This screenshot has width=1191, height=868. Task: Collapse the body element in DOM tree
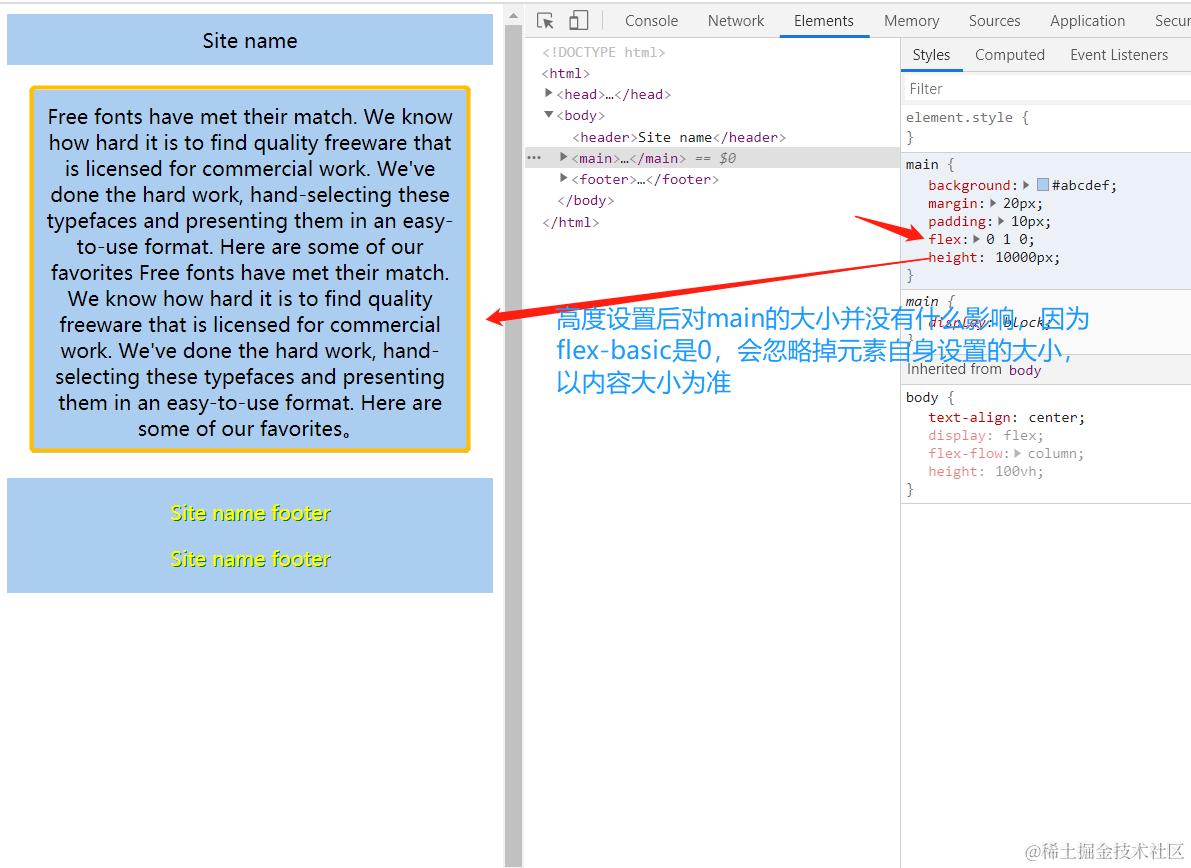click(x=548, y=115)
